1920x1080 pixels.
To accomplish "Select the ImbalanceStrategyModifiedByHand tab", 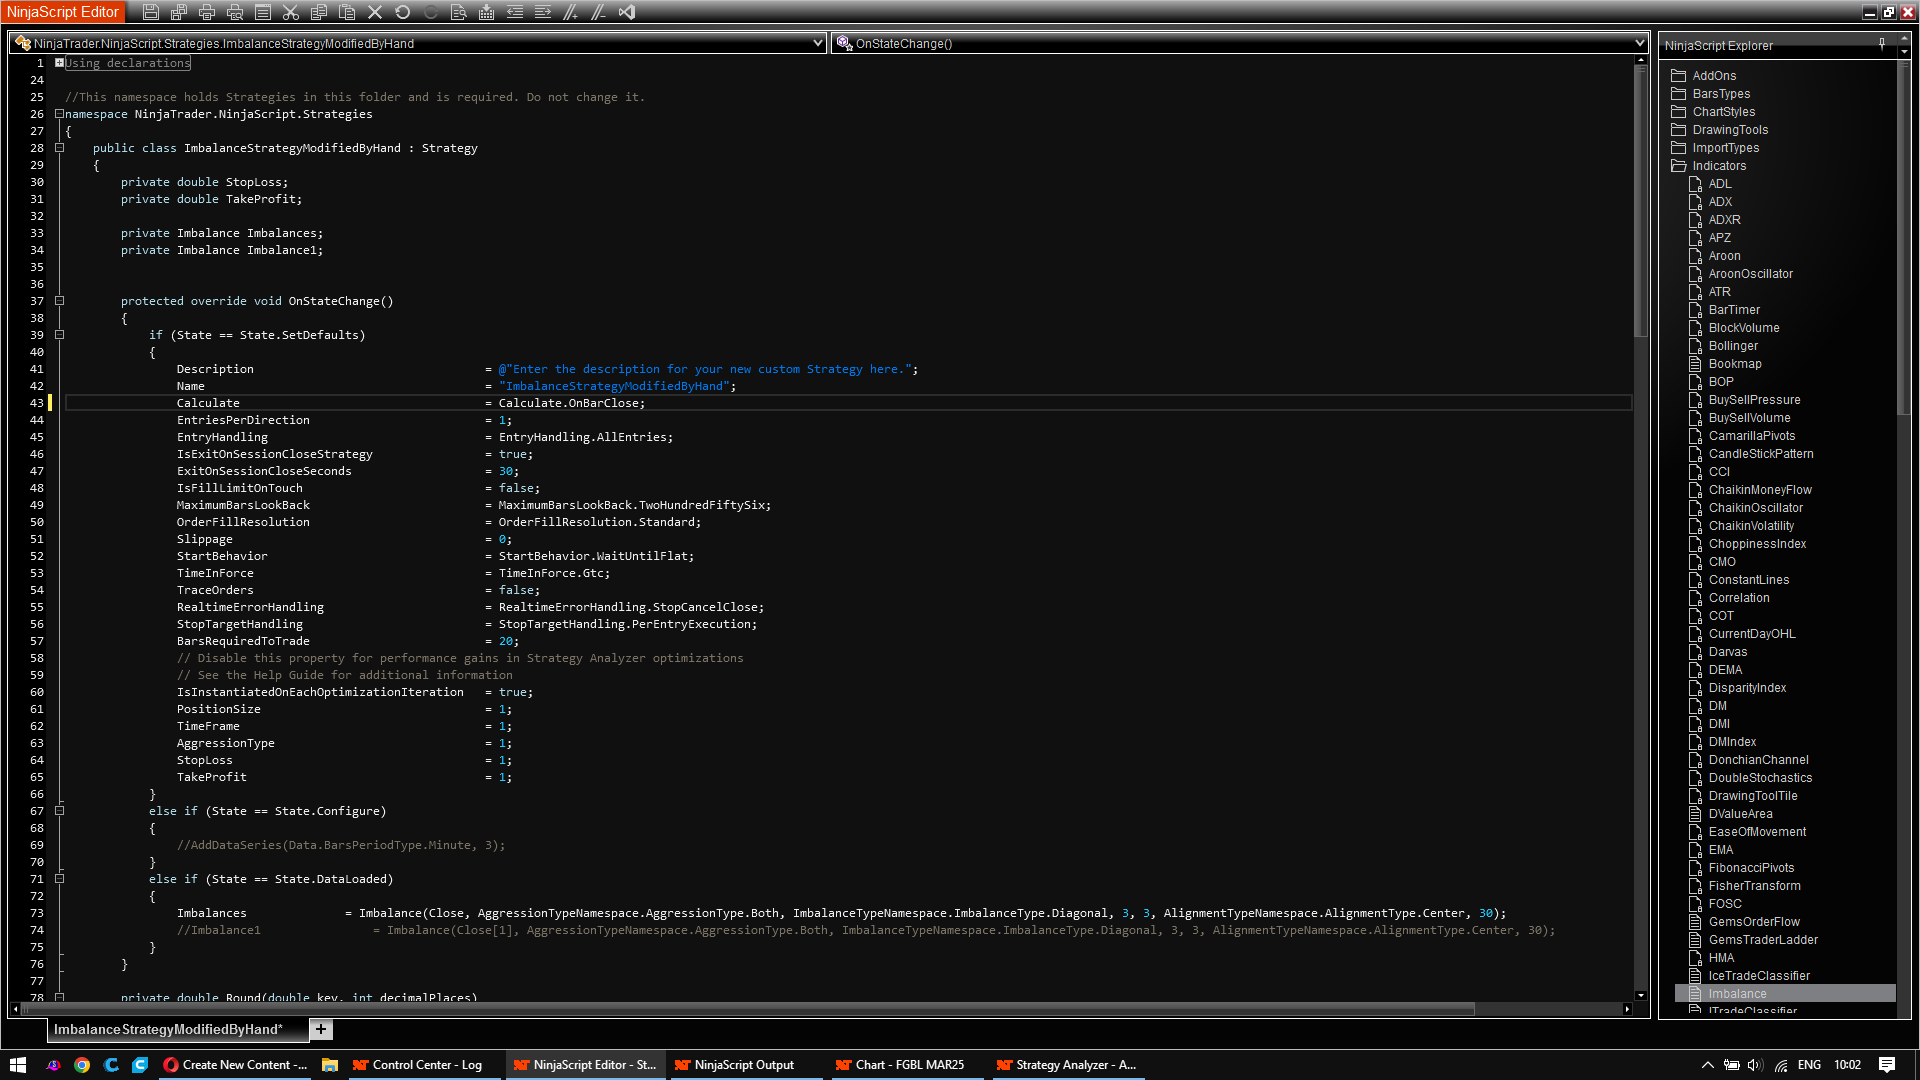I will pyautogui.click(x=167, y=1029).
